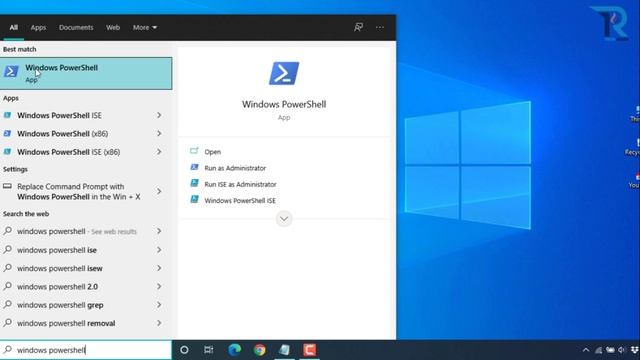Click the Windows PowerShell ISE app icon in results
The height and width of the screenshot is (360, 640).
point(7,115)
